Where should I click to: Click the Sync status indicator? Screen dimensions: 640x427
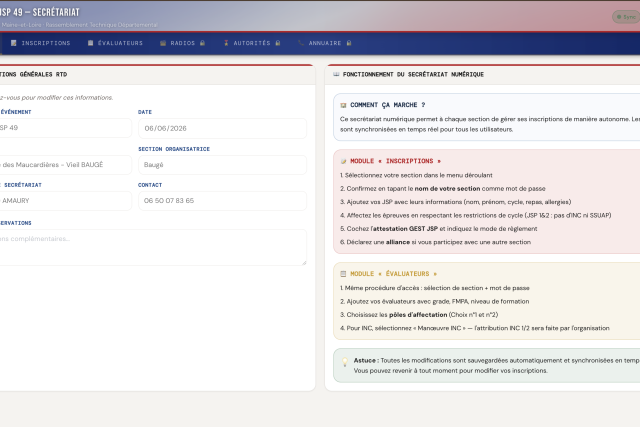click(626, 17)
